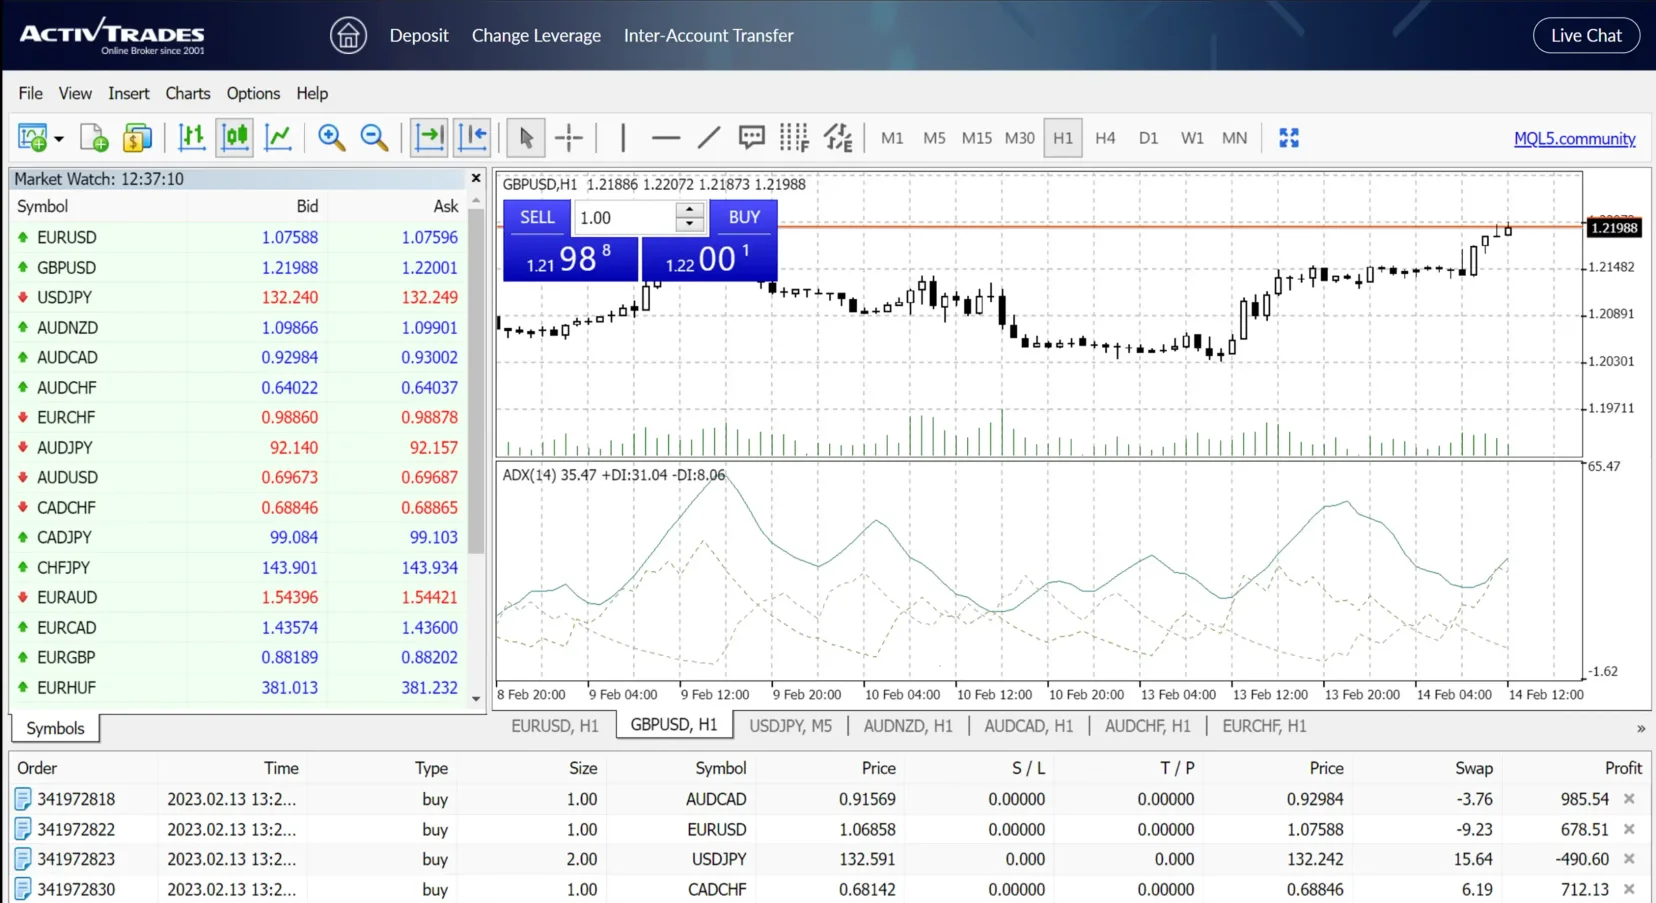Switch to line chart view
Screen dimensions: 1656x903
(277, 138)
